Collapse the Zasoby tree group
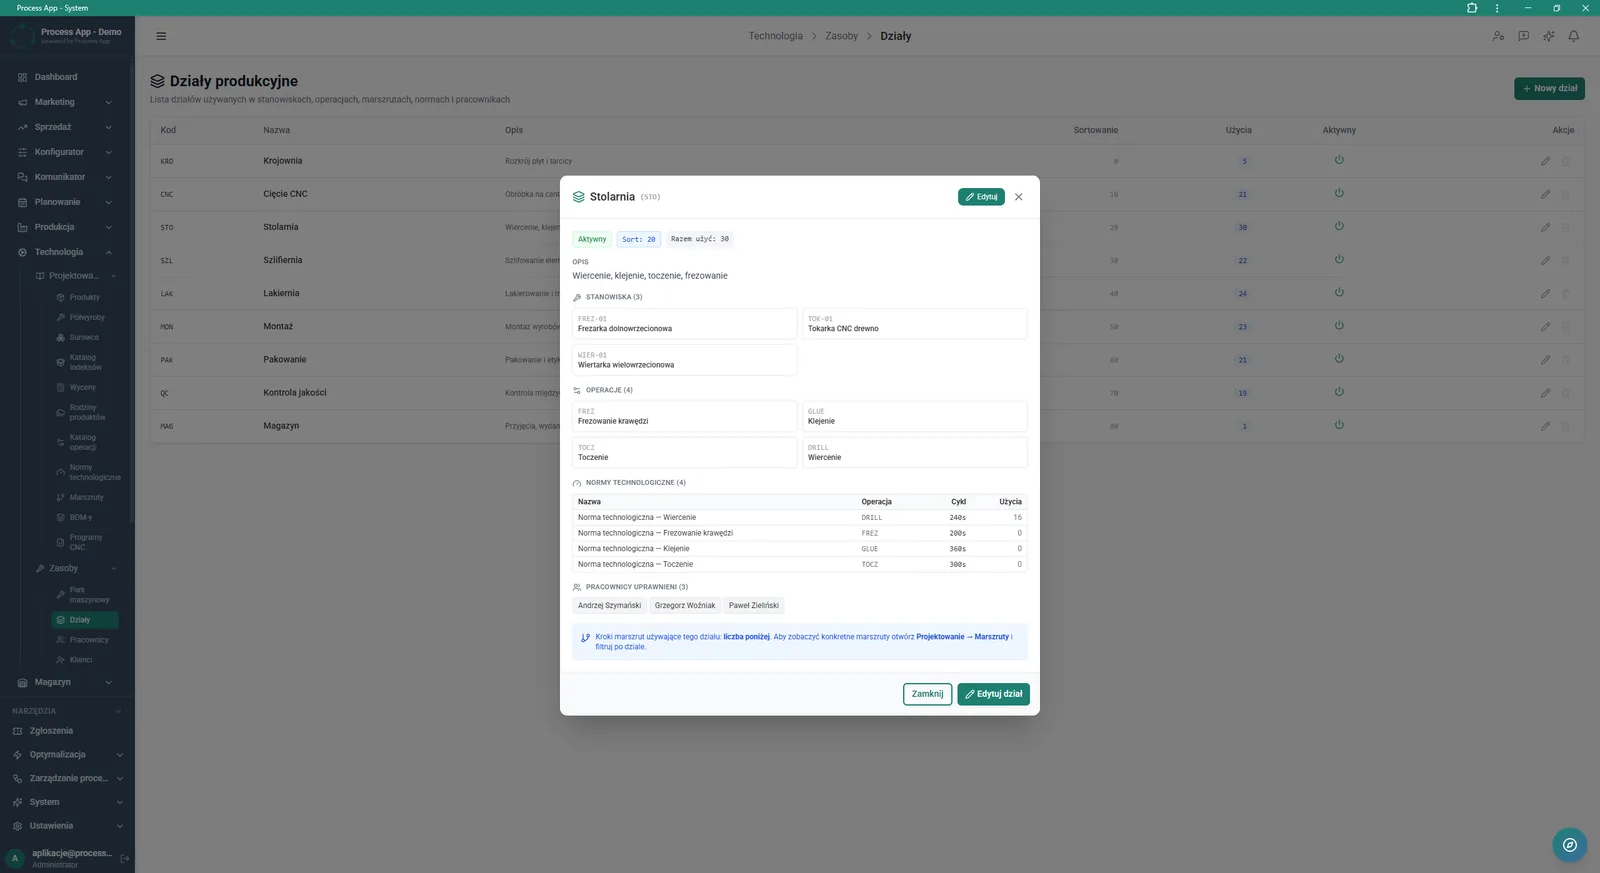 tap(114, 568)
